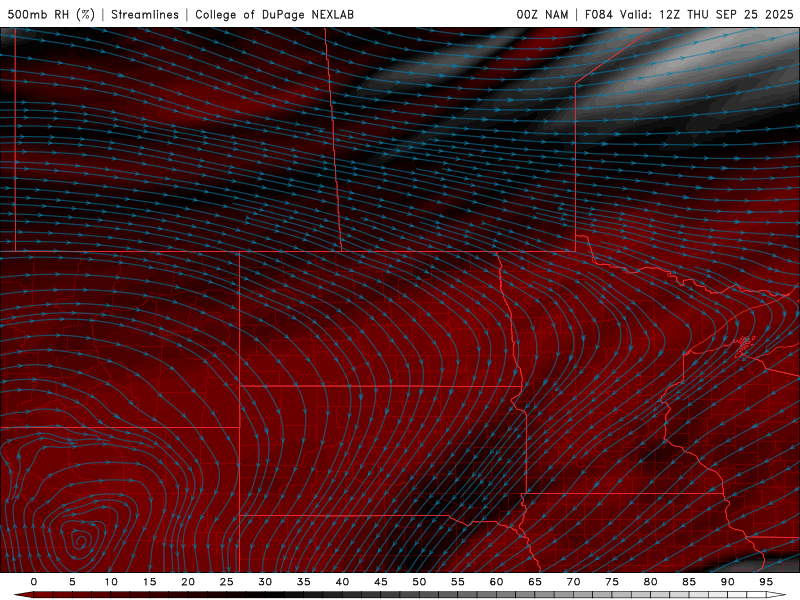
Task: Click the "20" label on the color scale
Action: 188,582
